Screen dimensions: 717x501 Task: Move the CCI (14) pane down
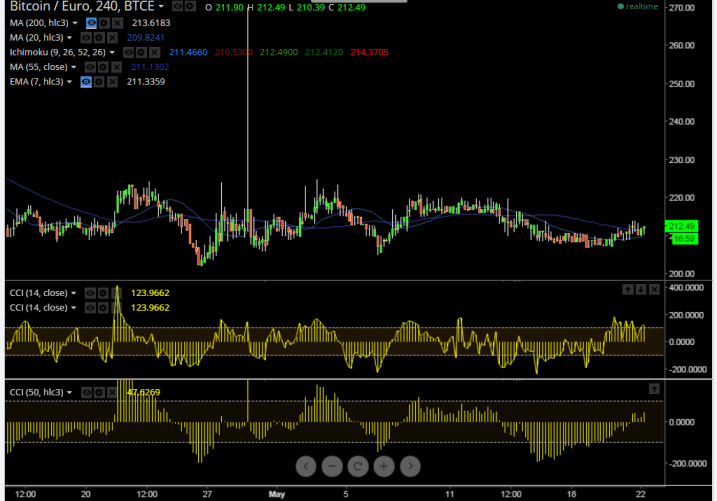641,289
